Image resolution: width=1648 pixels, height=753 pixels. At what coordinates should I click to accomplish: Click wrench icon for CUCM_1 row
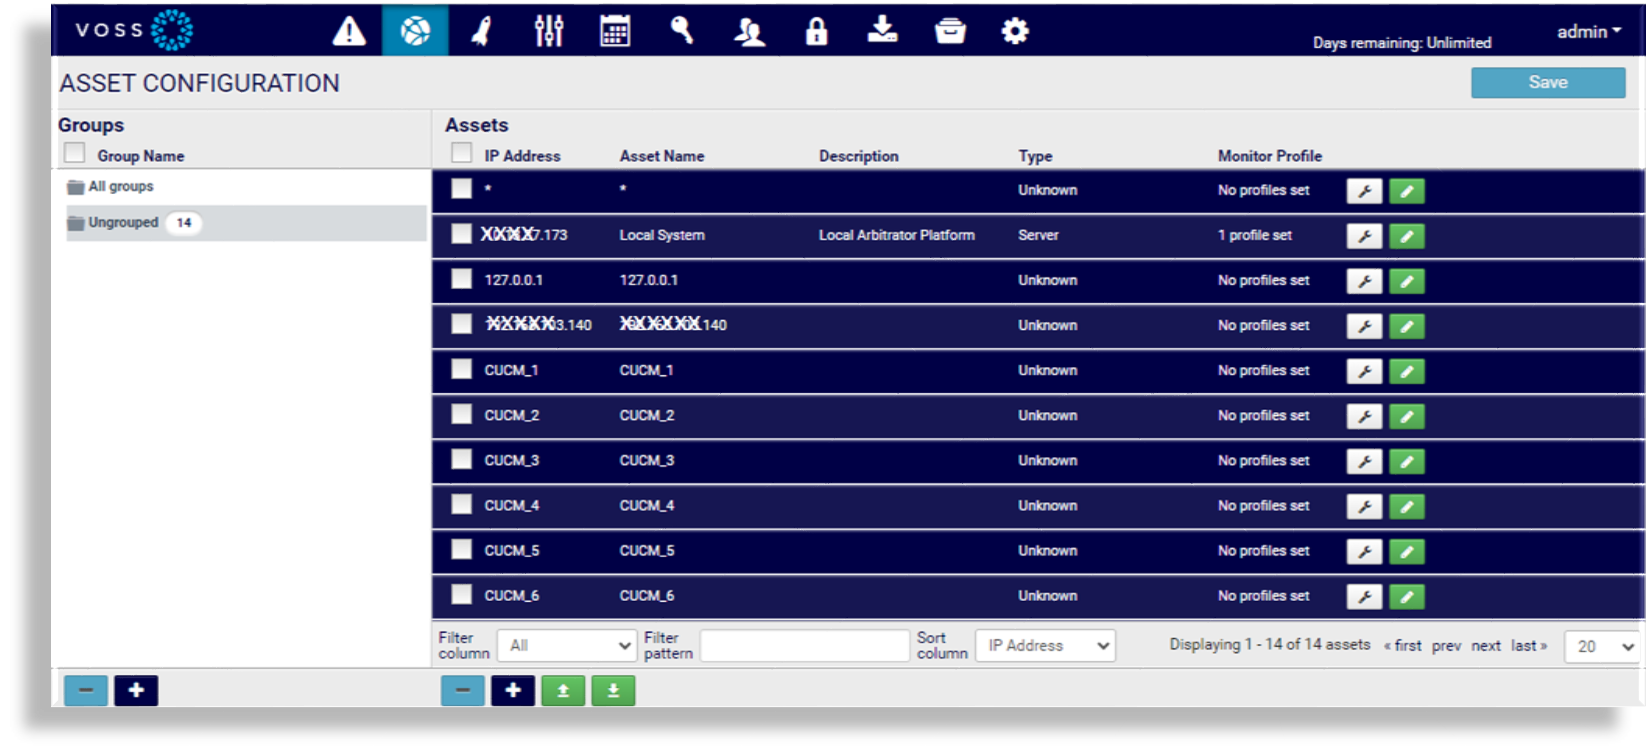(1364, 371)
